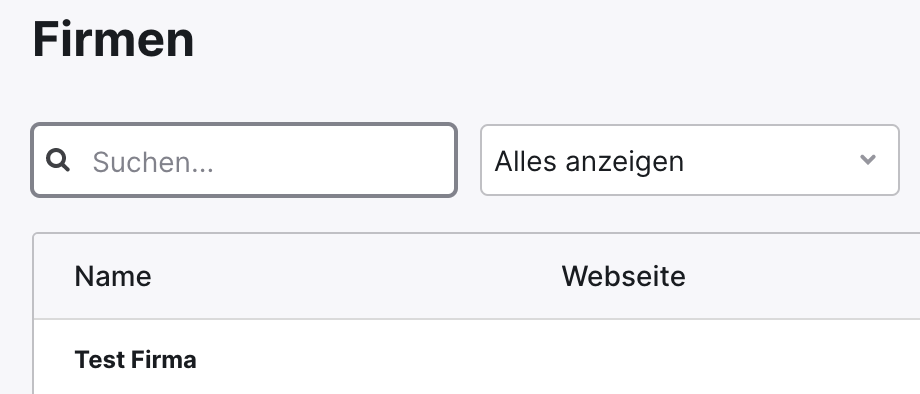The image size is (920, 394).
Task: Activate search via the lens icon
Action: click(58, 160)
